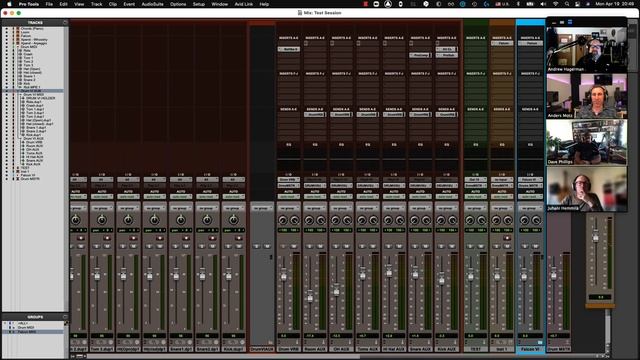Click the track type icon beside Drum MSTR in track list
The image size is (640, 360).
18,179
